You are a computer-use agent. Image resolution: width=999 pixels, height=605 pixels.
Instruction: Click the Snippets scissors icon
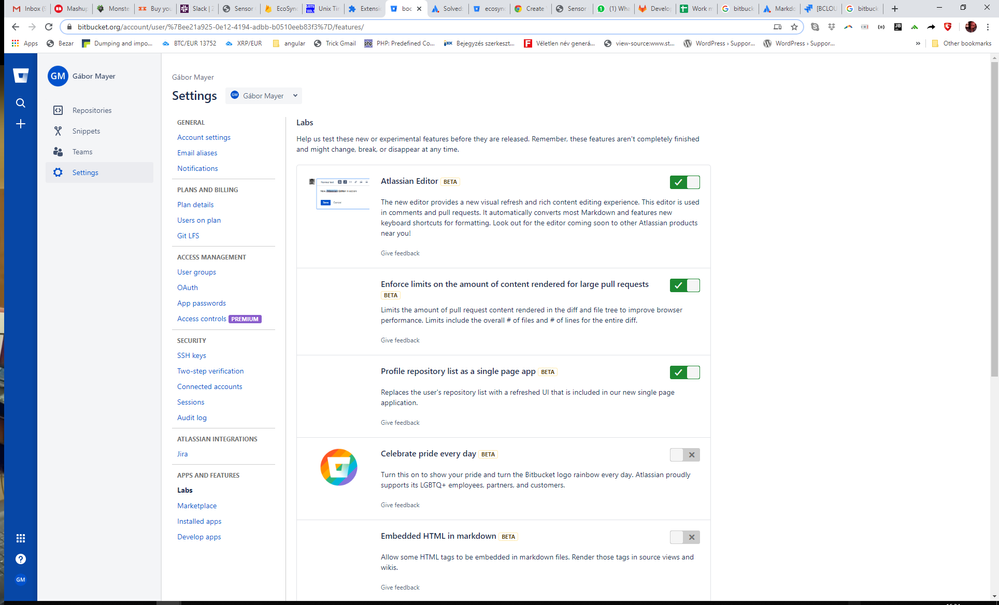[x=58, y=131]
